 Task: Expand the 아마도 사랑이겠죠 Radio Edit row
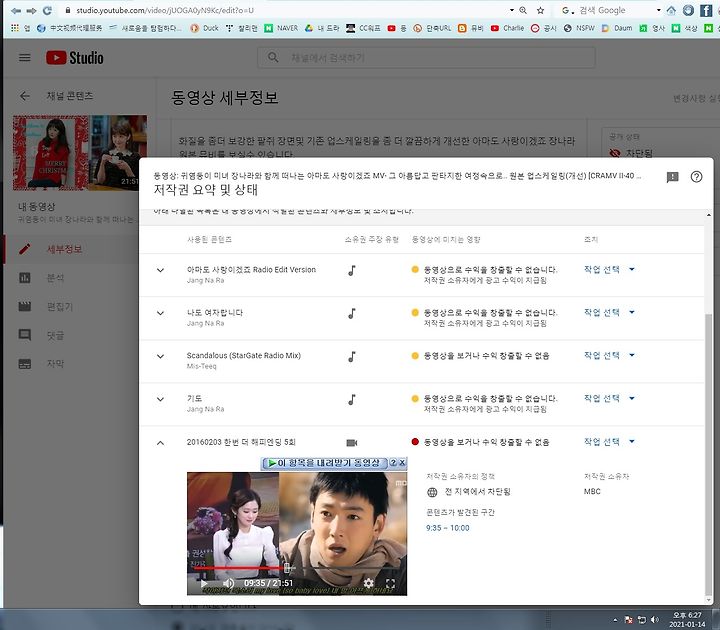(x=160, y=270)
